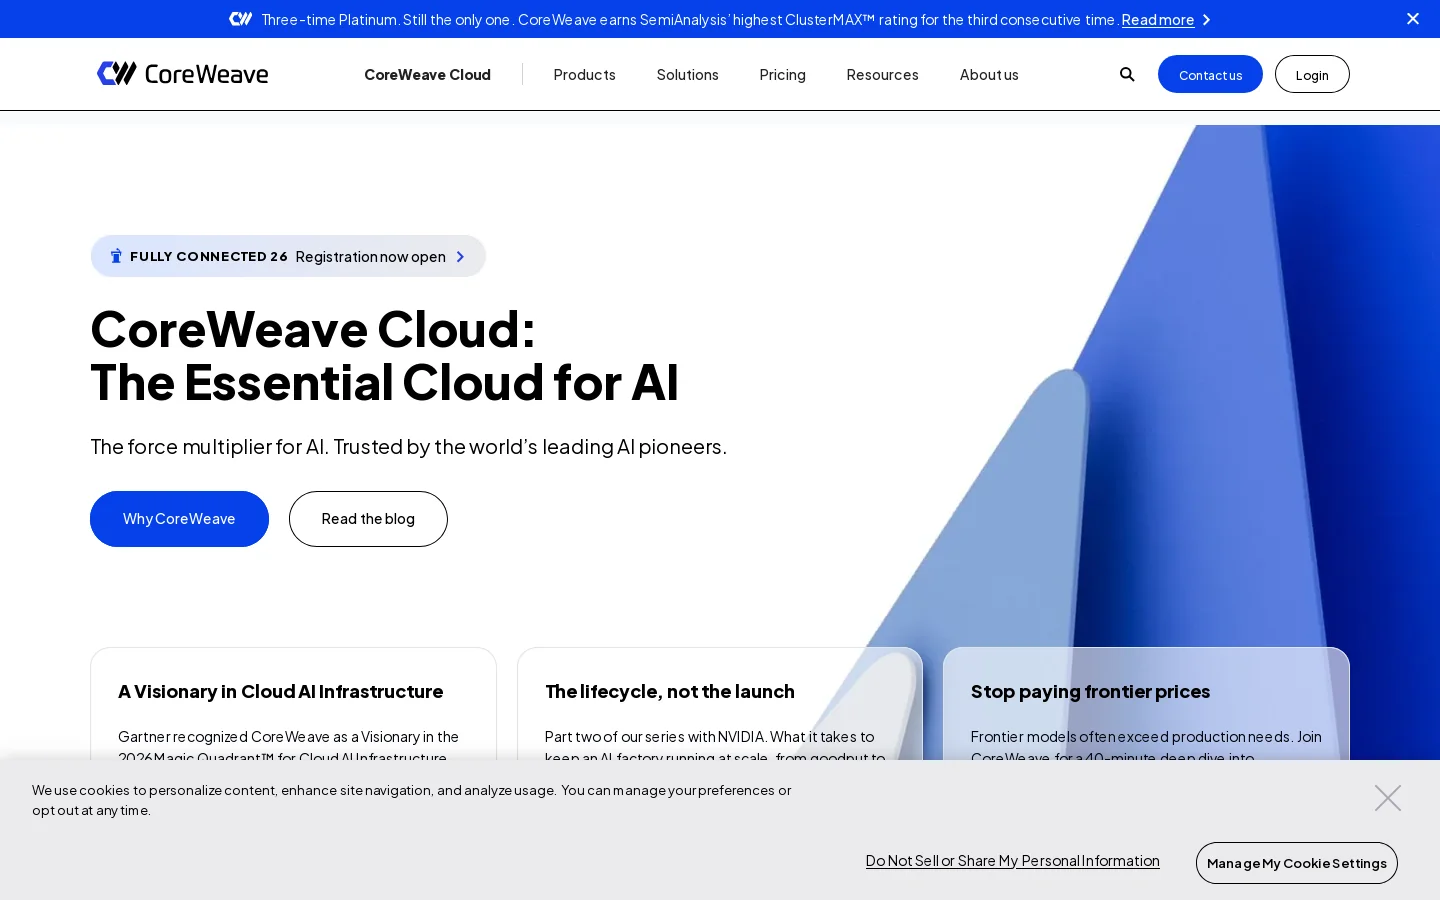Open the Stop paying frontier prices card
This screenshot has height=900, width=1440.
[1146, 704]
